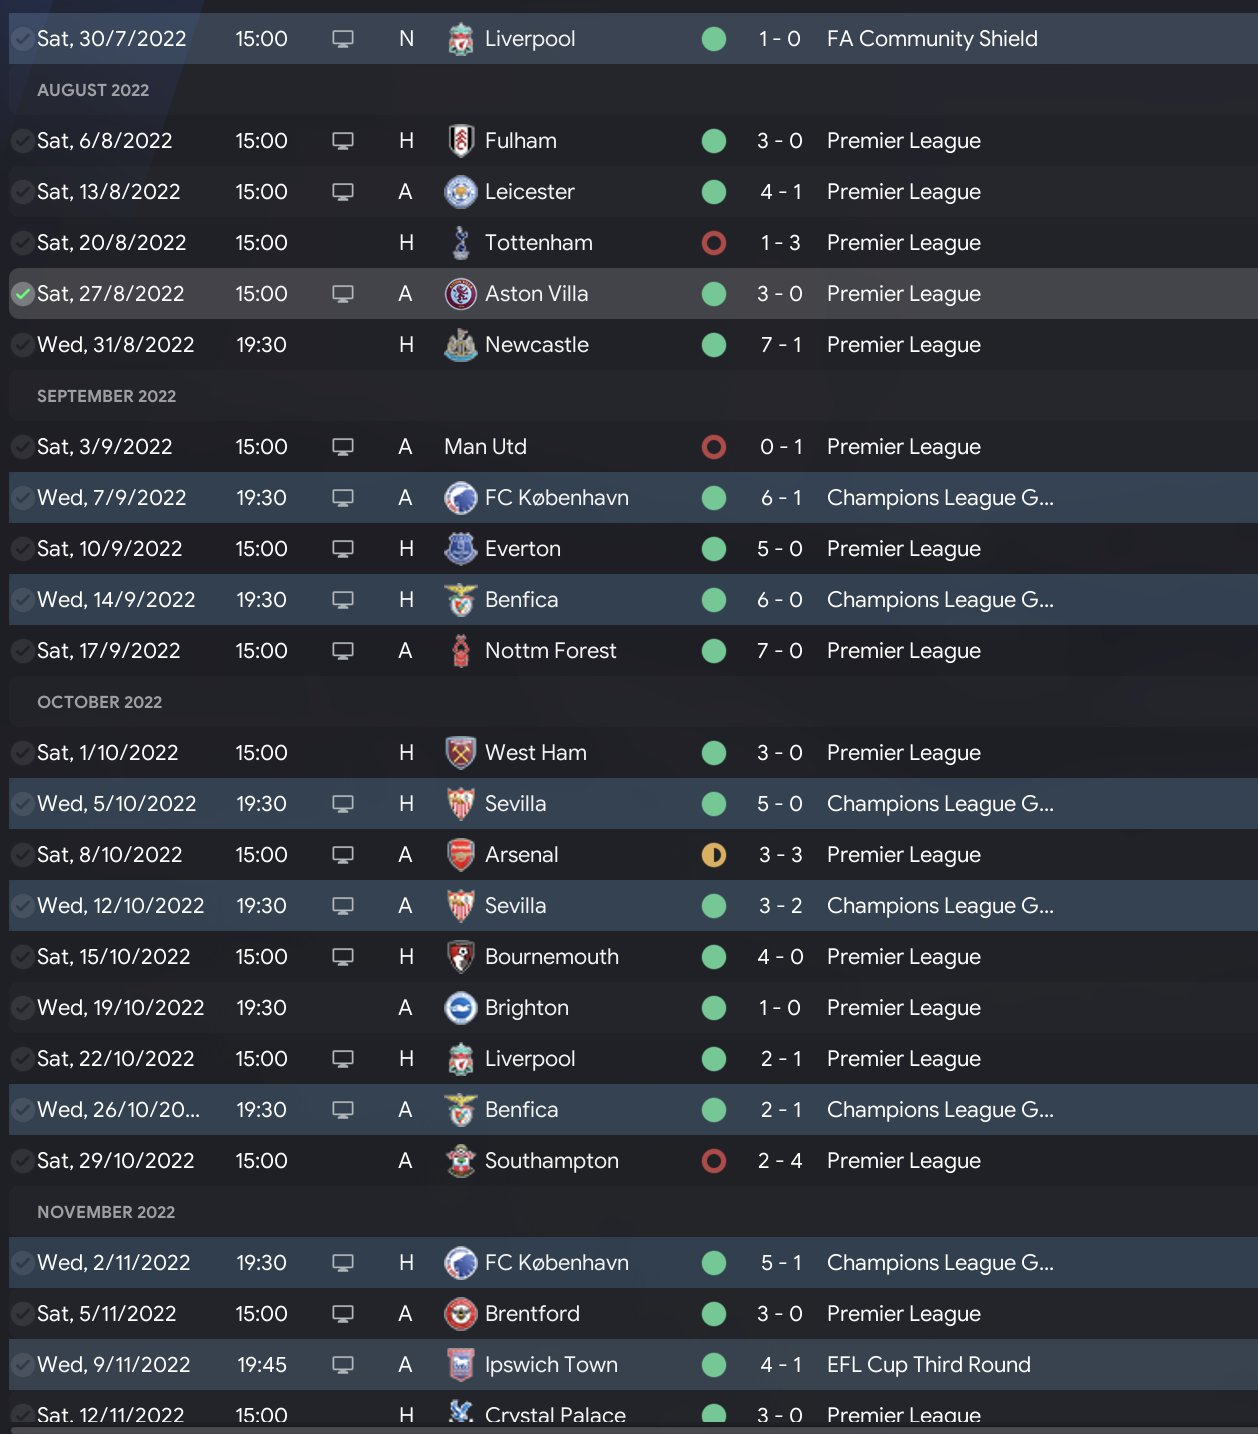Click TV broadcast icon on Everton fixture
The width and height of the screenshot is (1258, 1434).
pyautogui.click(x=343, y=549)
